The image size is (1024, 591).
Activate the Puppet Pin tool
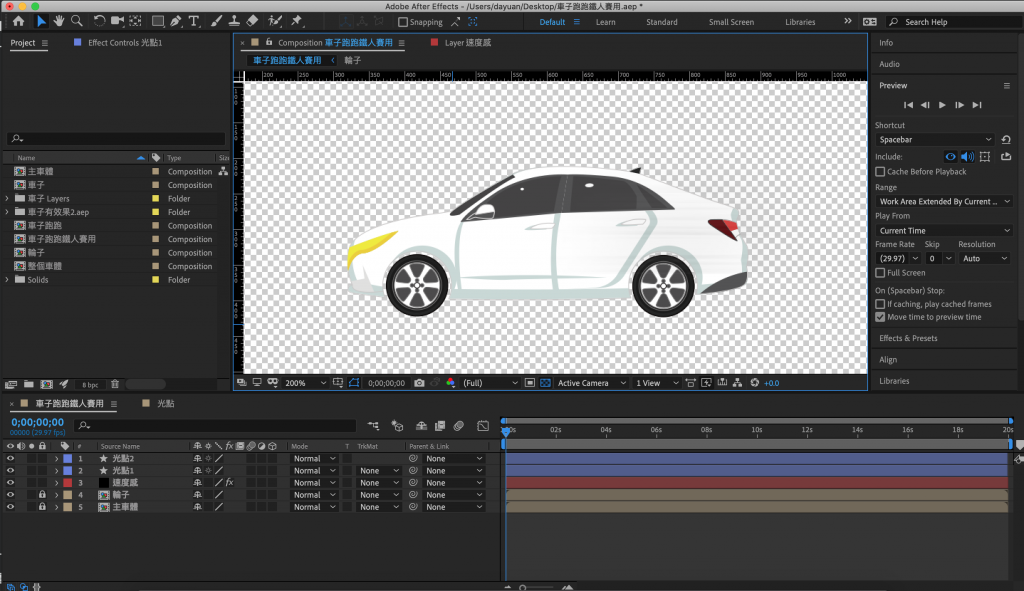pyautogui.click(x=297, y=21)
